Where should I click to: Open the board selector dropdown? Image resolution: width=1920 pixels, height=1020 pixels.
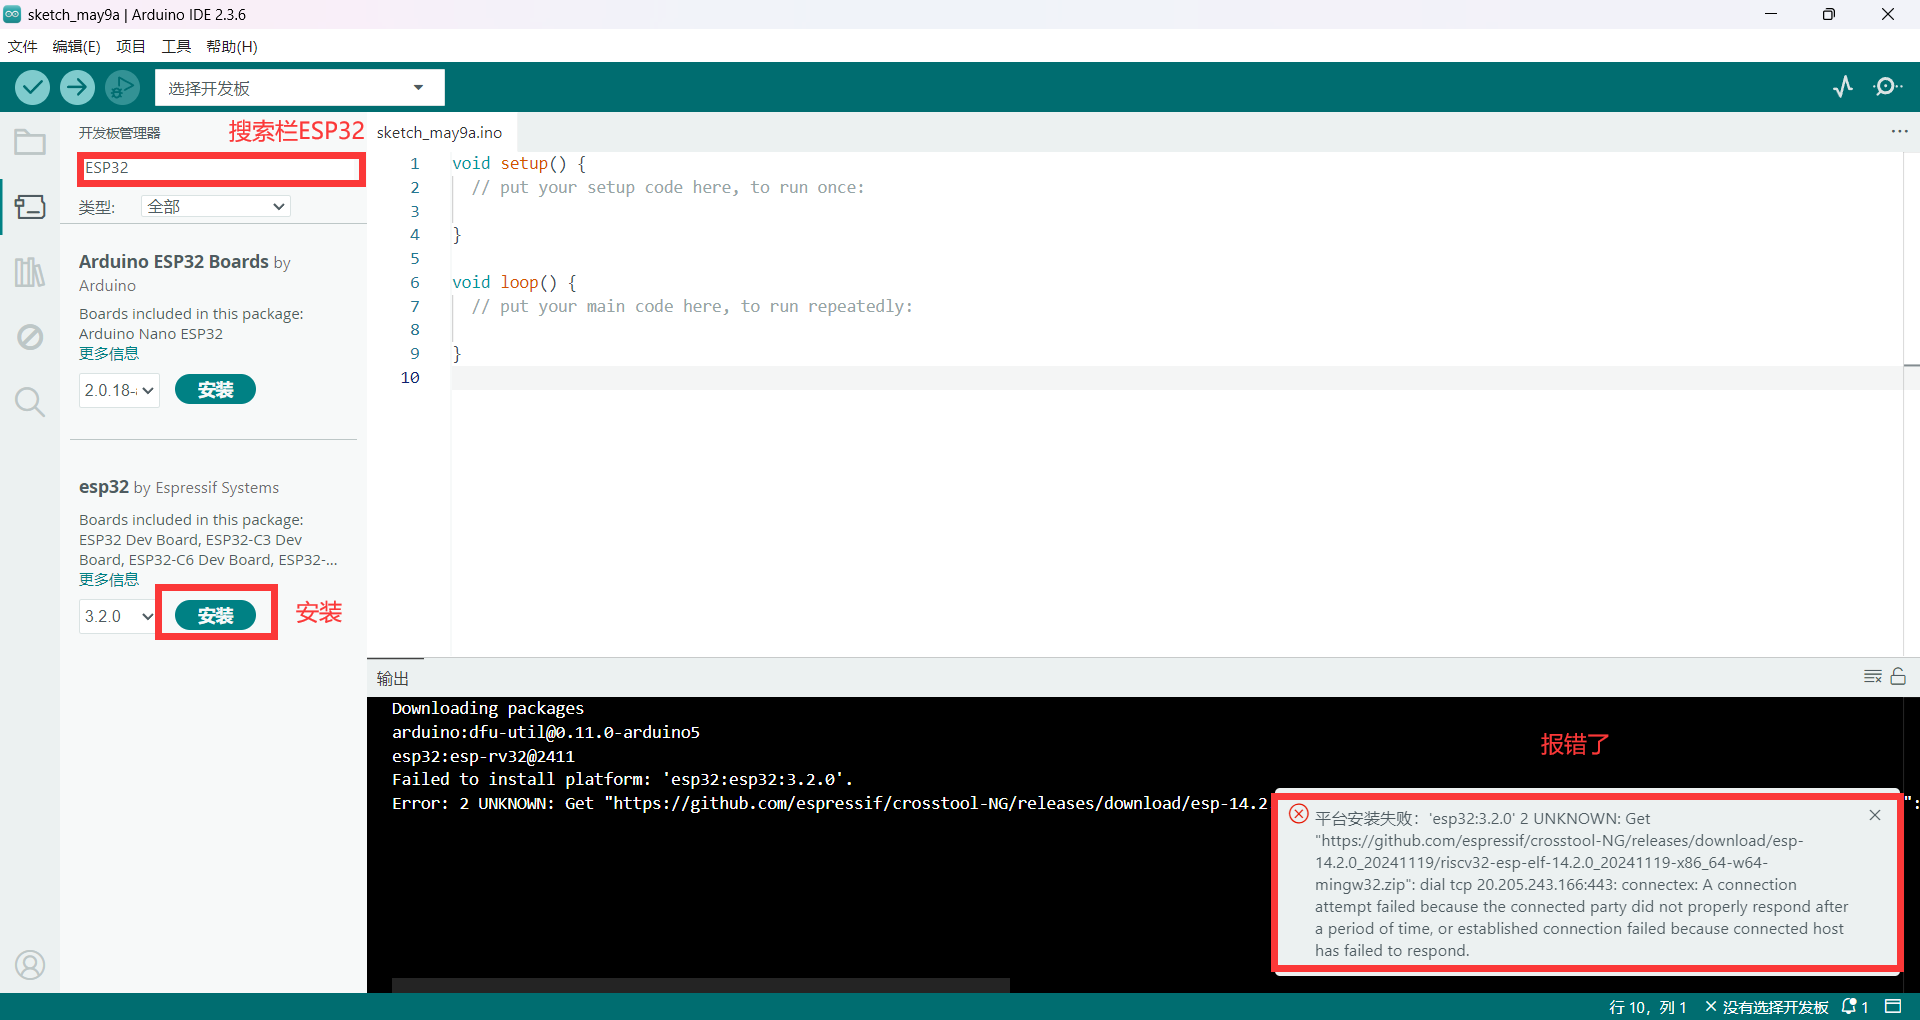click(x=299, y=88)
